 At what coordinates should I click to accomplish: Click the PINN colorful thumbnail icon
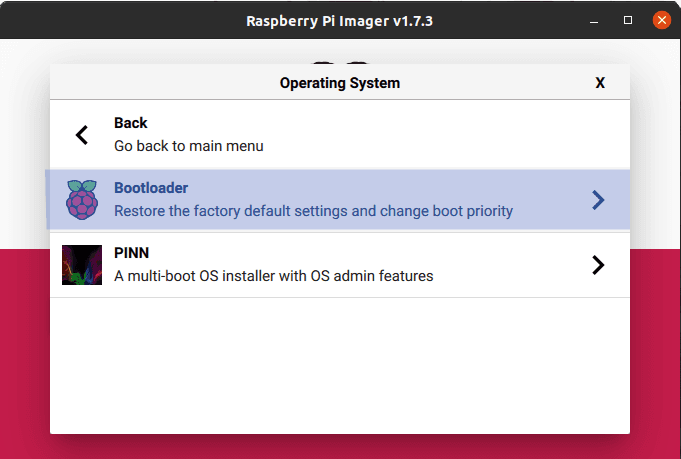pos(82,265)
